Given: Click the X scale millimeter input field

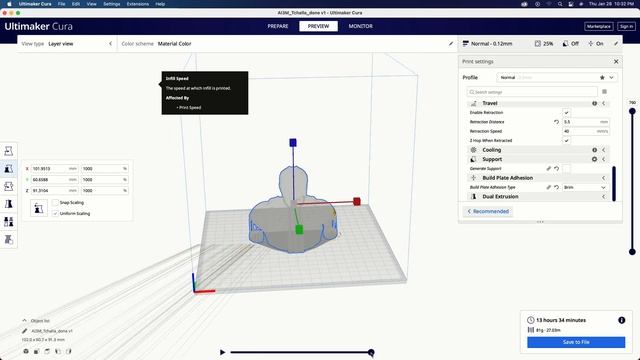Looking at the screenshot, I should (x=55, y=168).
